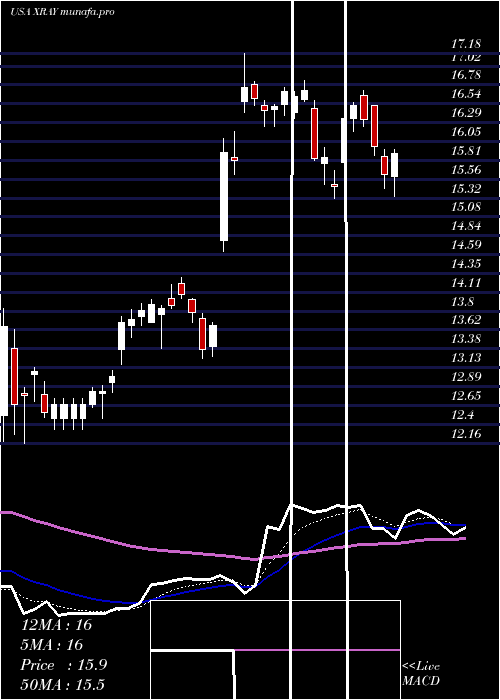Click the tall white gap-up candle near 15
This screenshot has height=700, width=500.
pos(224,196)
